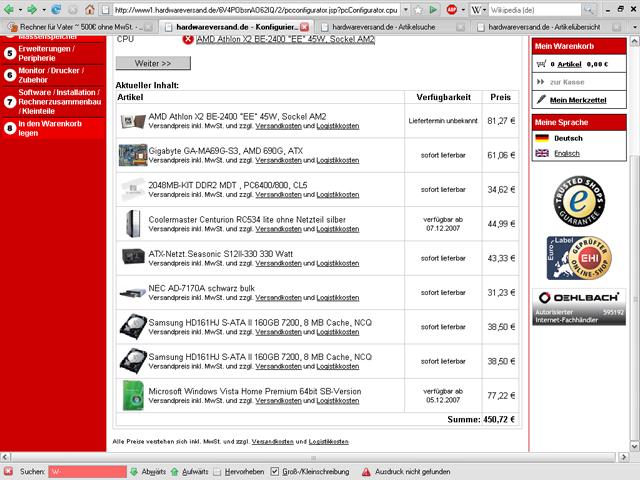Open Logistikkosten link in the footer note

click(328, 442)
